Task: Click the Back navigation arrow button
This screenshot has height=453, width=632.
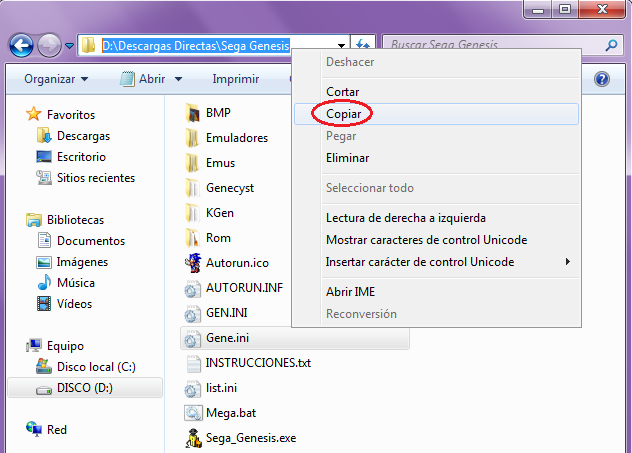Action: [x=21, y=45]
